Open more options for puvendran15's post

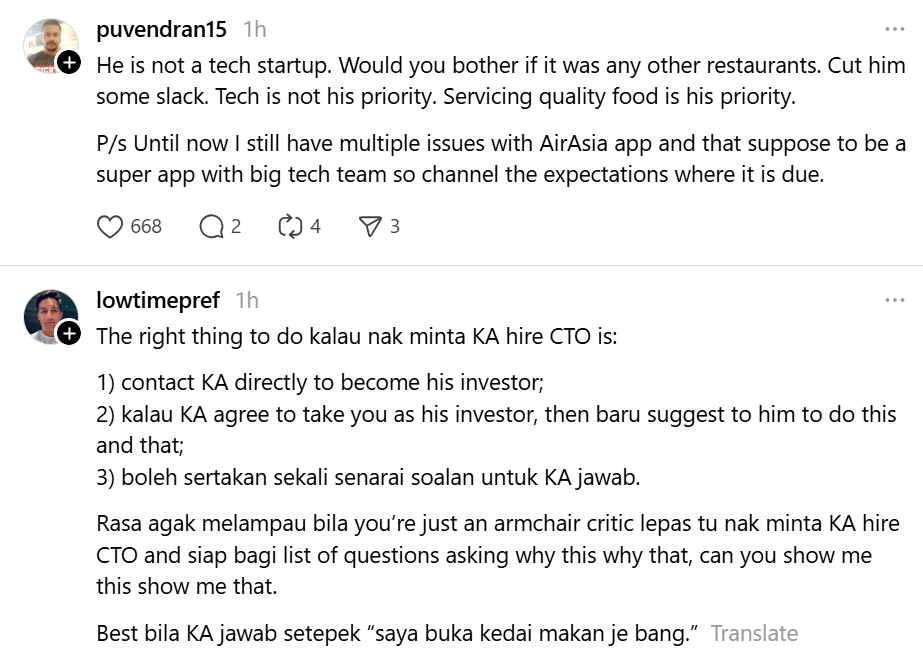pos(893,30)
